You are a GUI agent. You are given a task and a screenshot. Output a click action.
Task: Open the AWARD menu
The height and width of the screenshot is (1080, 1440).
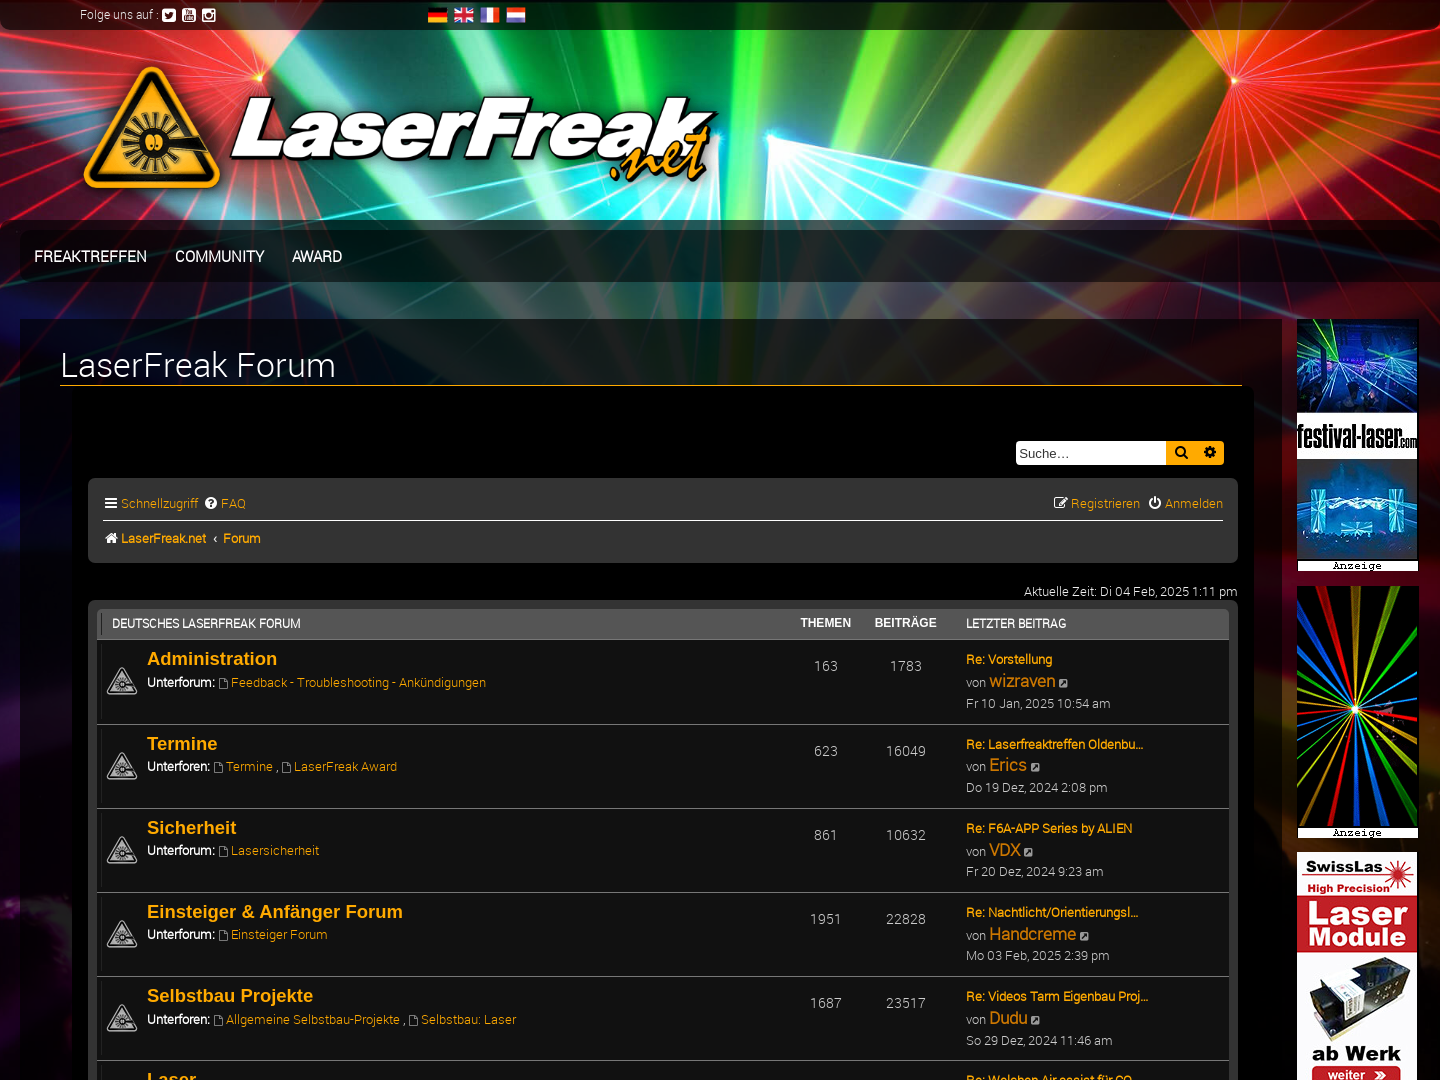click(x=317, y=257)
